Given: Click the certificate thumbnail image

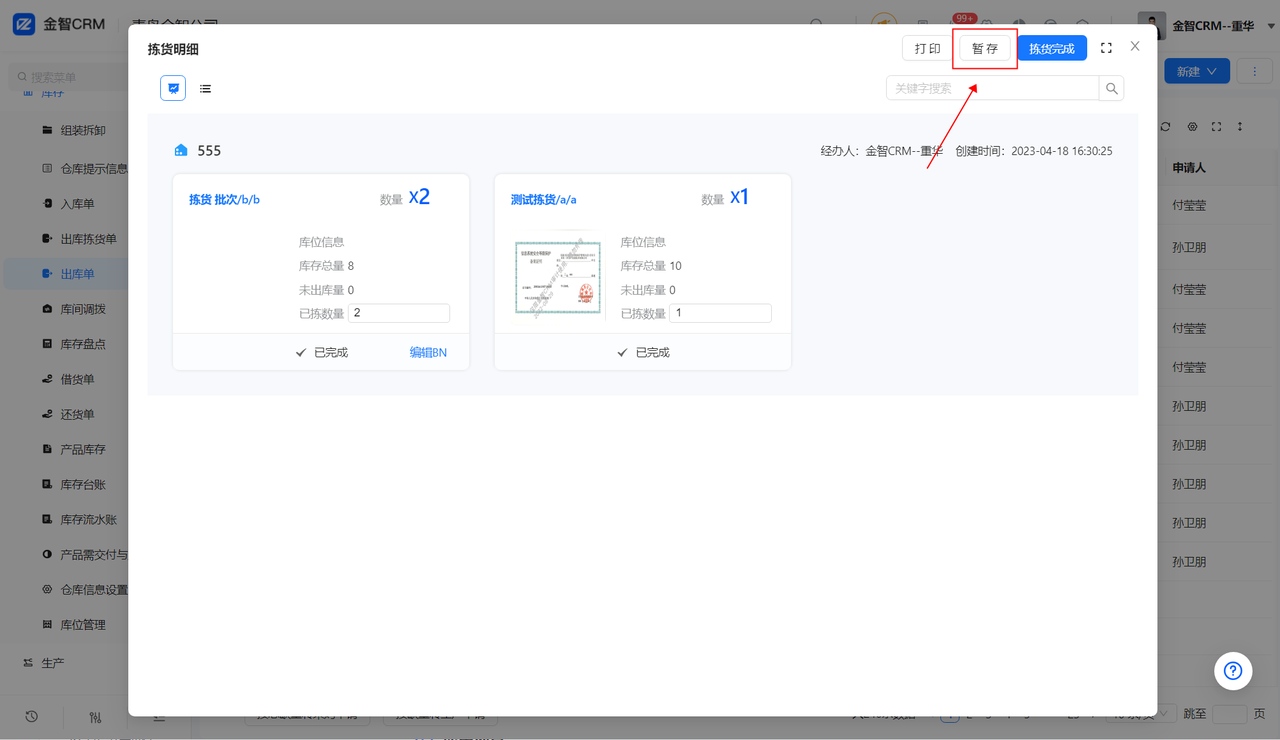Looking at the screenshot, I should pyautogui.click(x=558, y=277).
